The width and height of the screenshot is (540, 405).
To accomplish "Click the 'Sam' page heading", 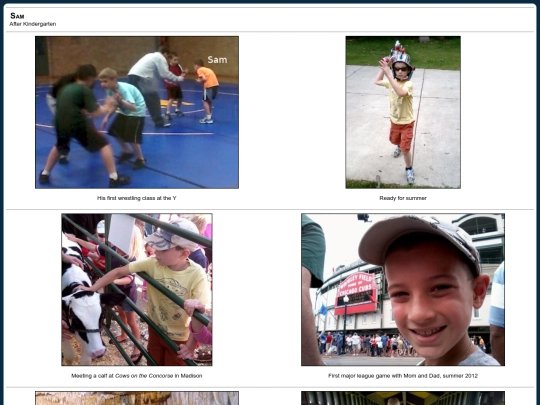I will pyautogui.click(x=17, y=16).
